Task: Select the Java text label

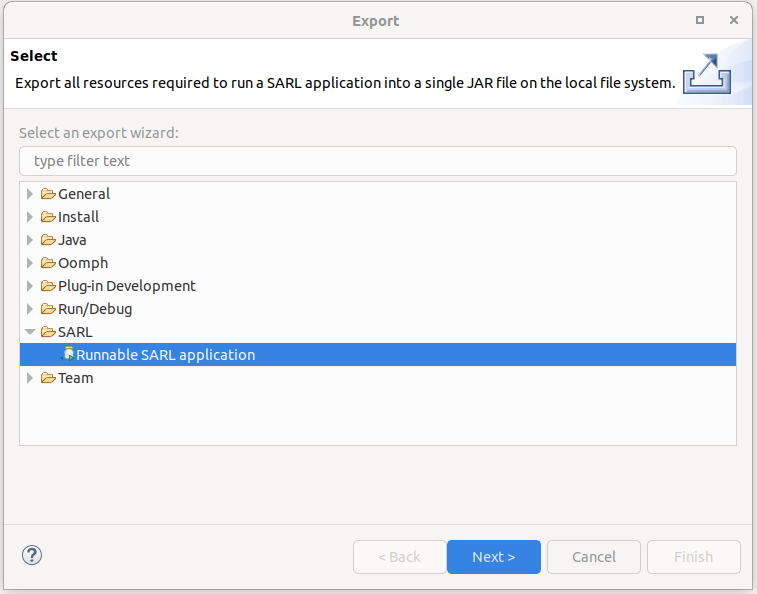Action: point(72,240)
